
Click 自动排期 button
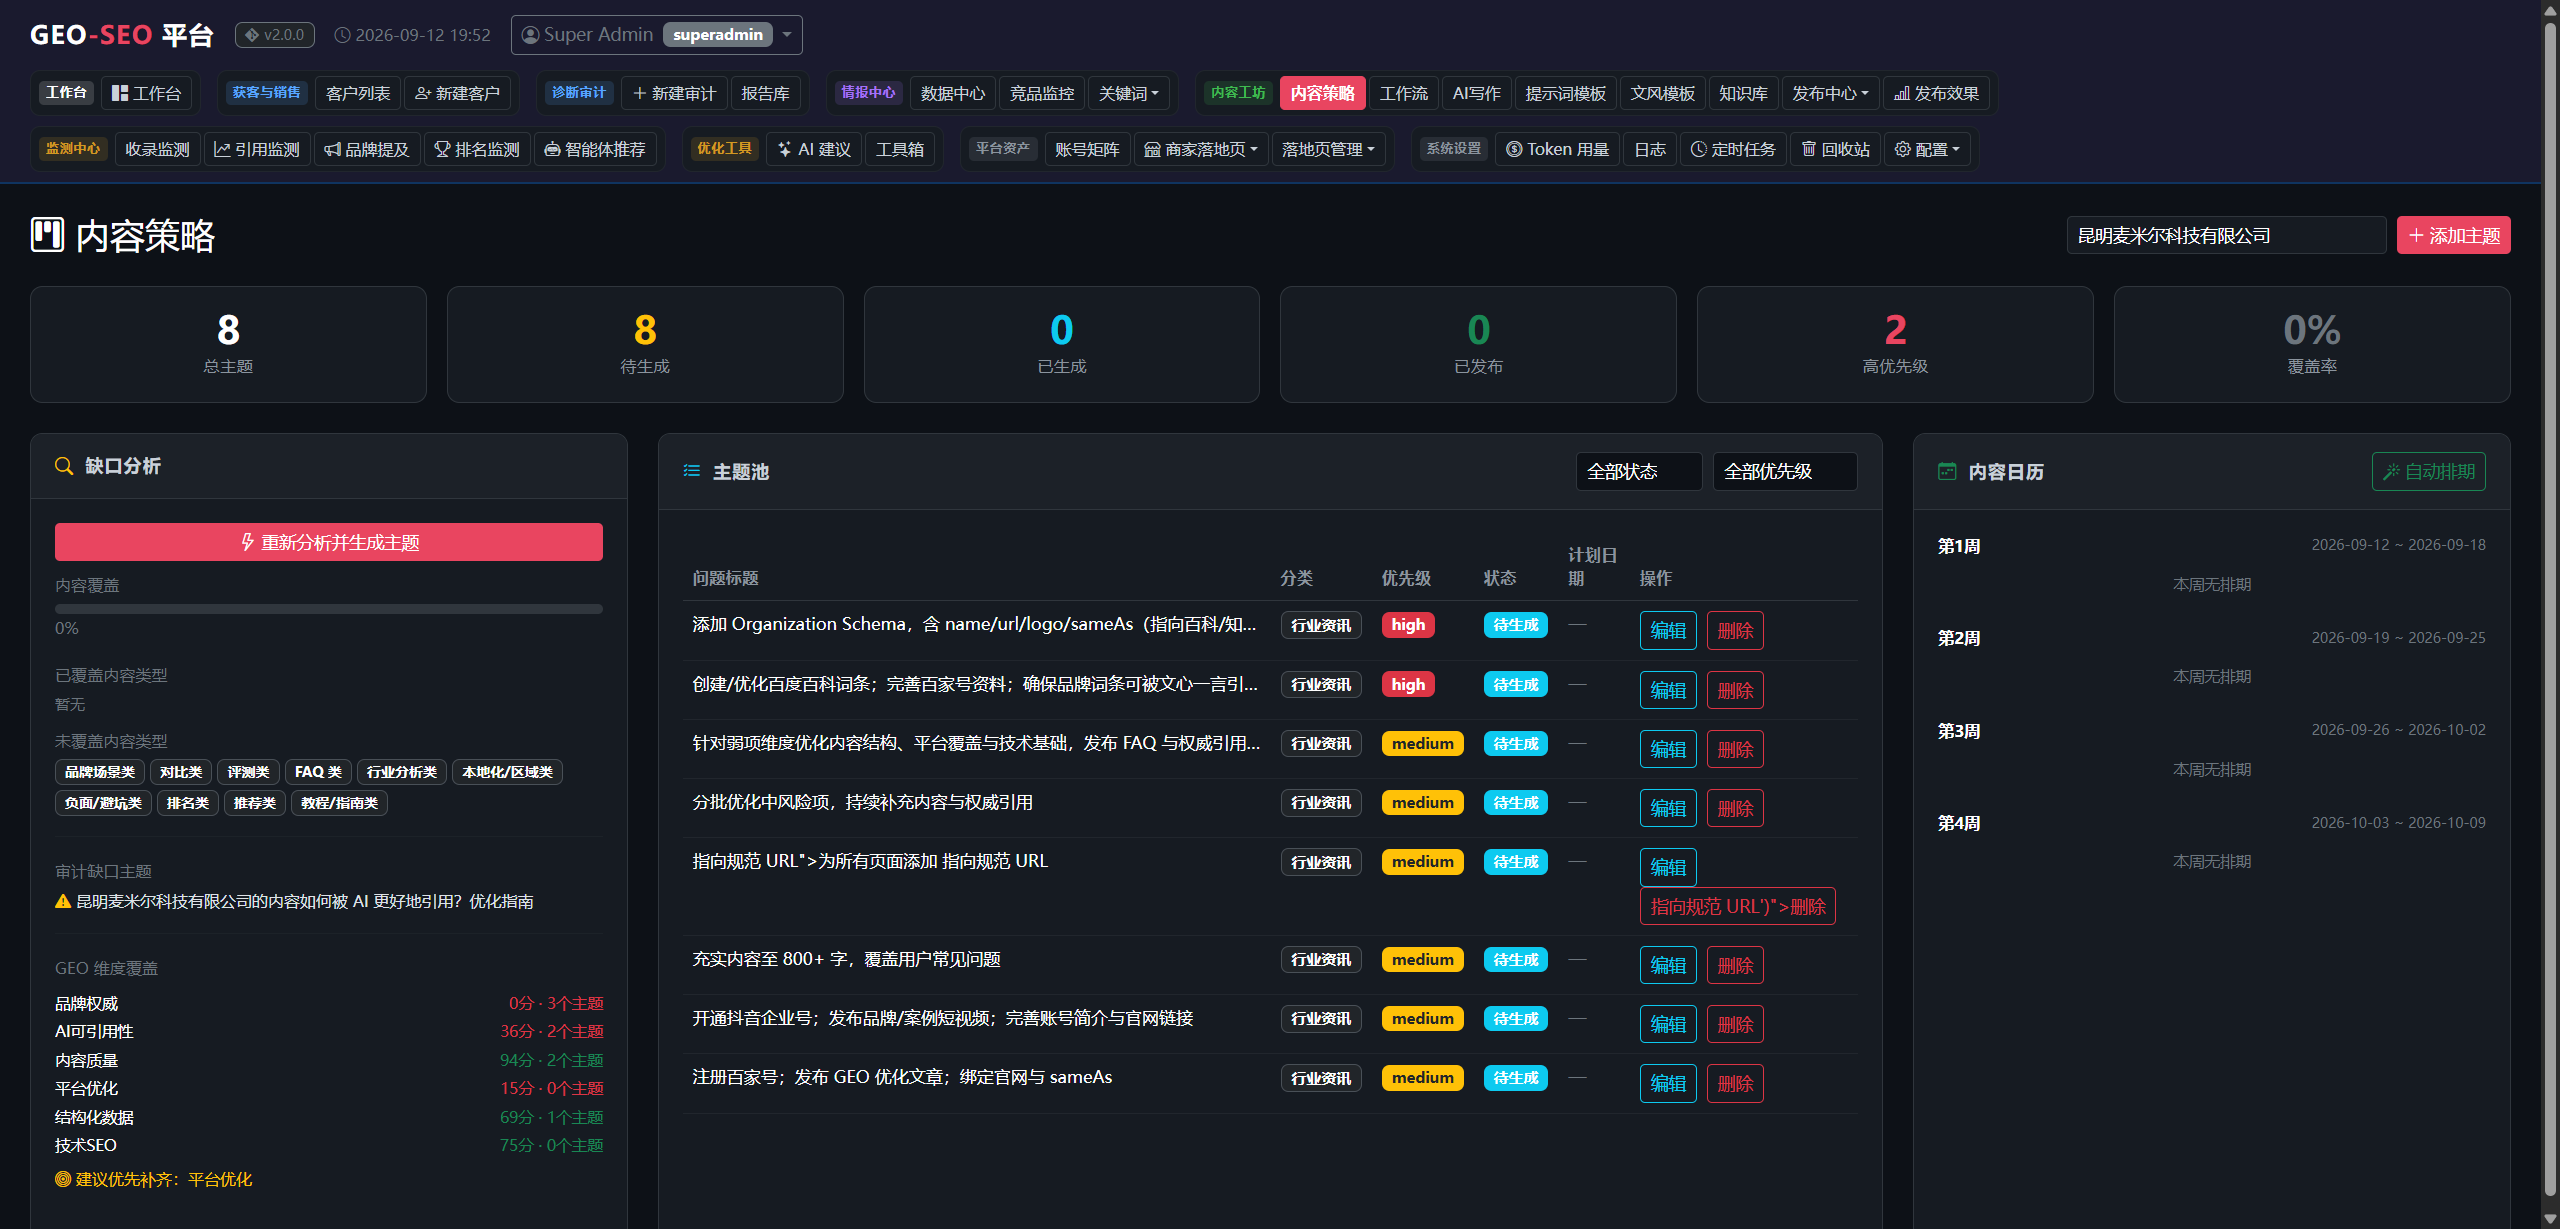[x=2428, y=471]
